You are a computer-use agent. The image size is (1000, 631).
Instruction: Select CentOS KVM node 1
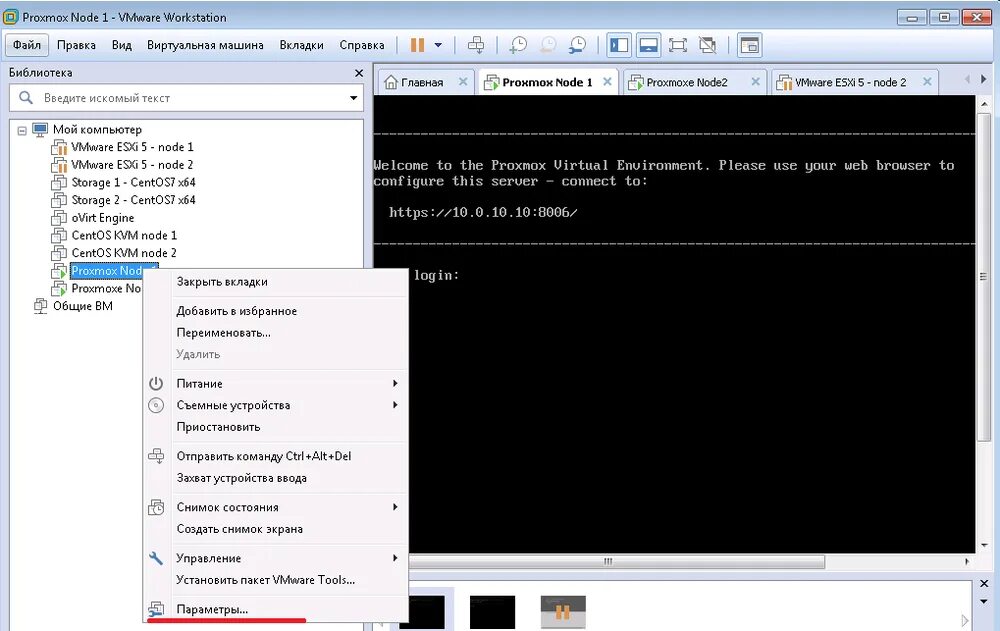(124, 235)
